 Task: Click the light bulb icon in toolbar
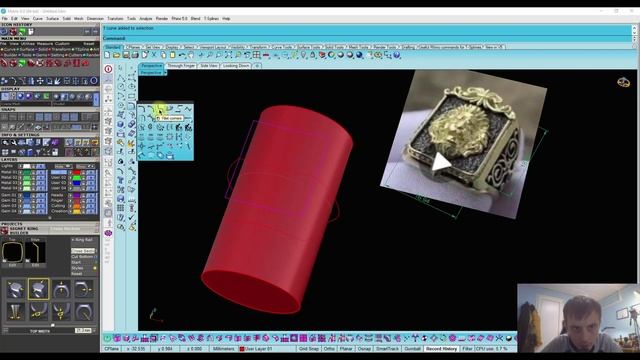[x=303, y=55]
